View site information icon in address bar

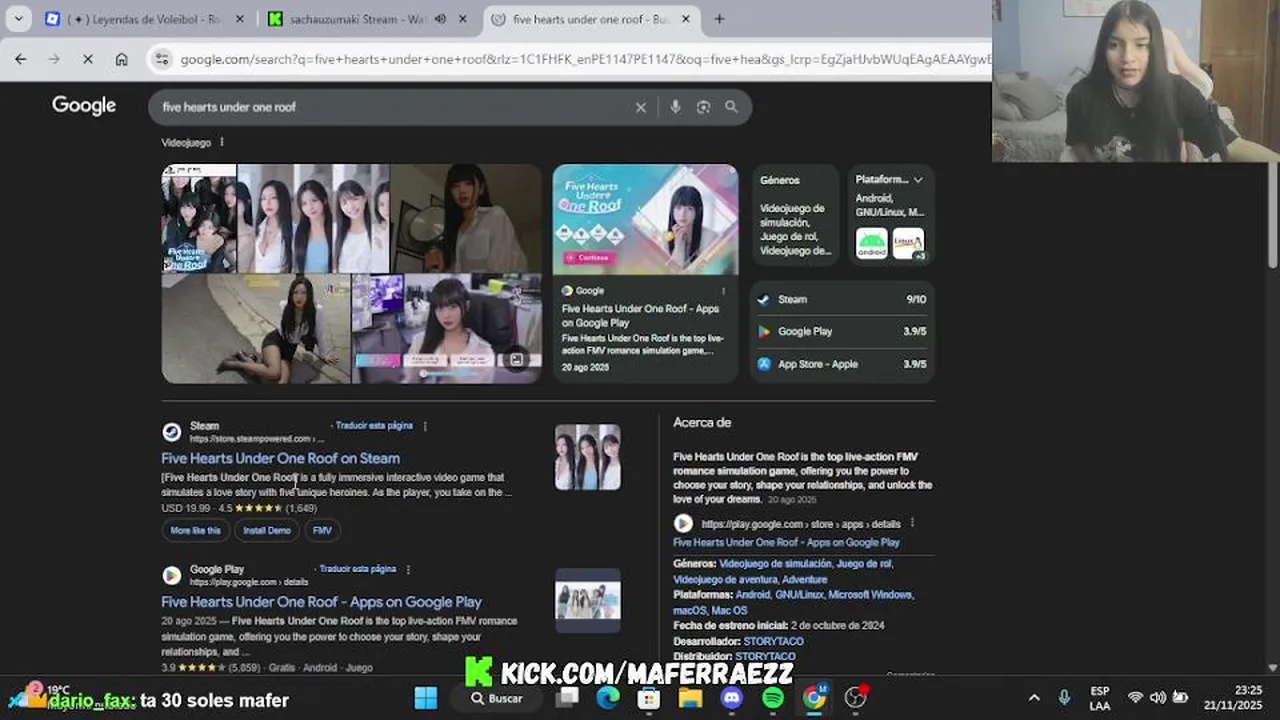tap(162, 59)
